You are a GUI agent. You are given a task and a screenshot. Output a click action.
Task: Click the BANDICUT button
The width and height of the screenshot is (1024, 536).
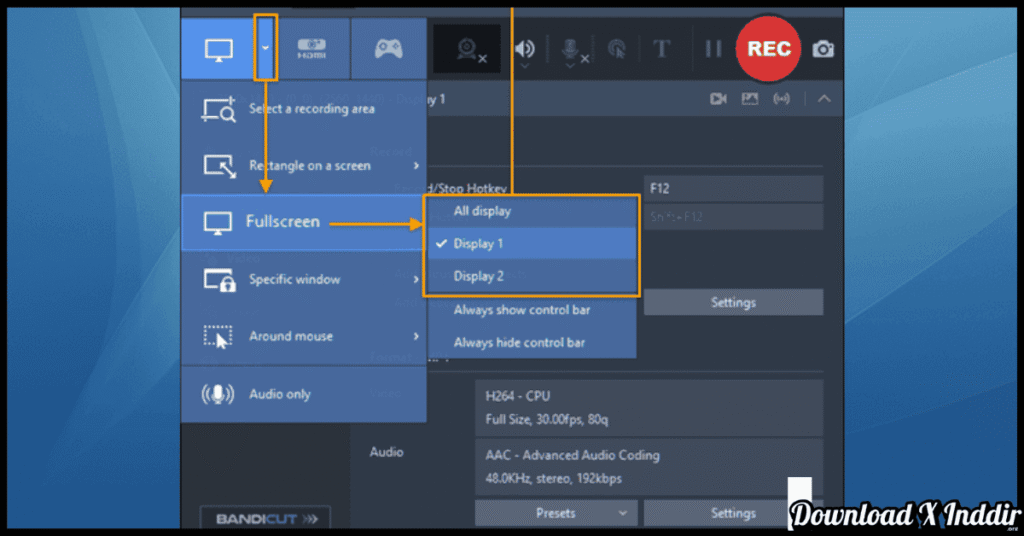click(x=257, y=519)
